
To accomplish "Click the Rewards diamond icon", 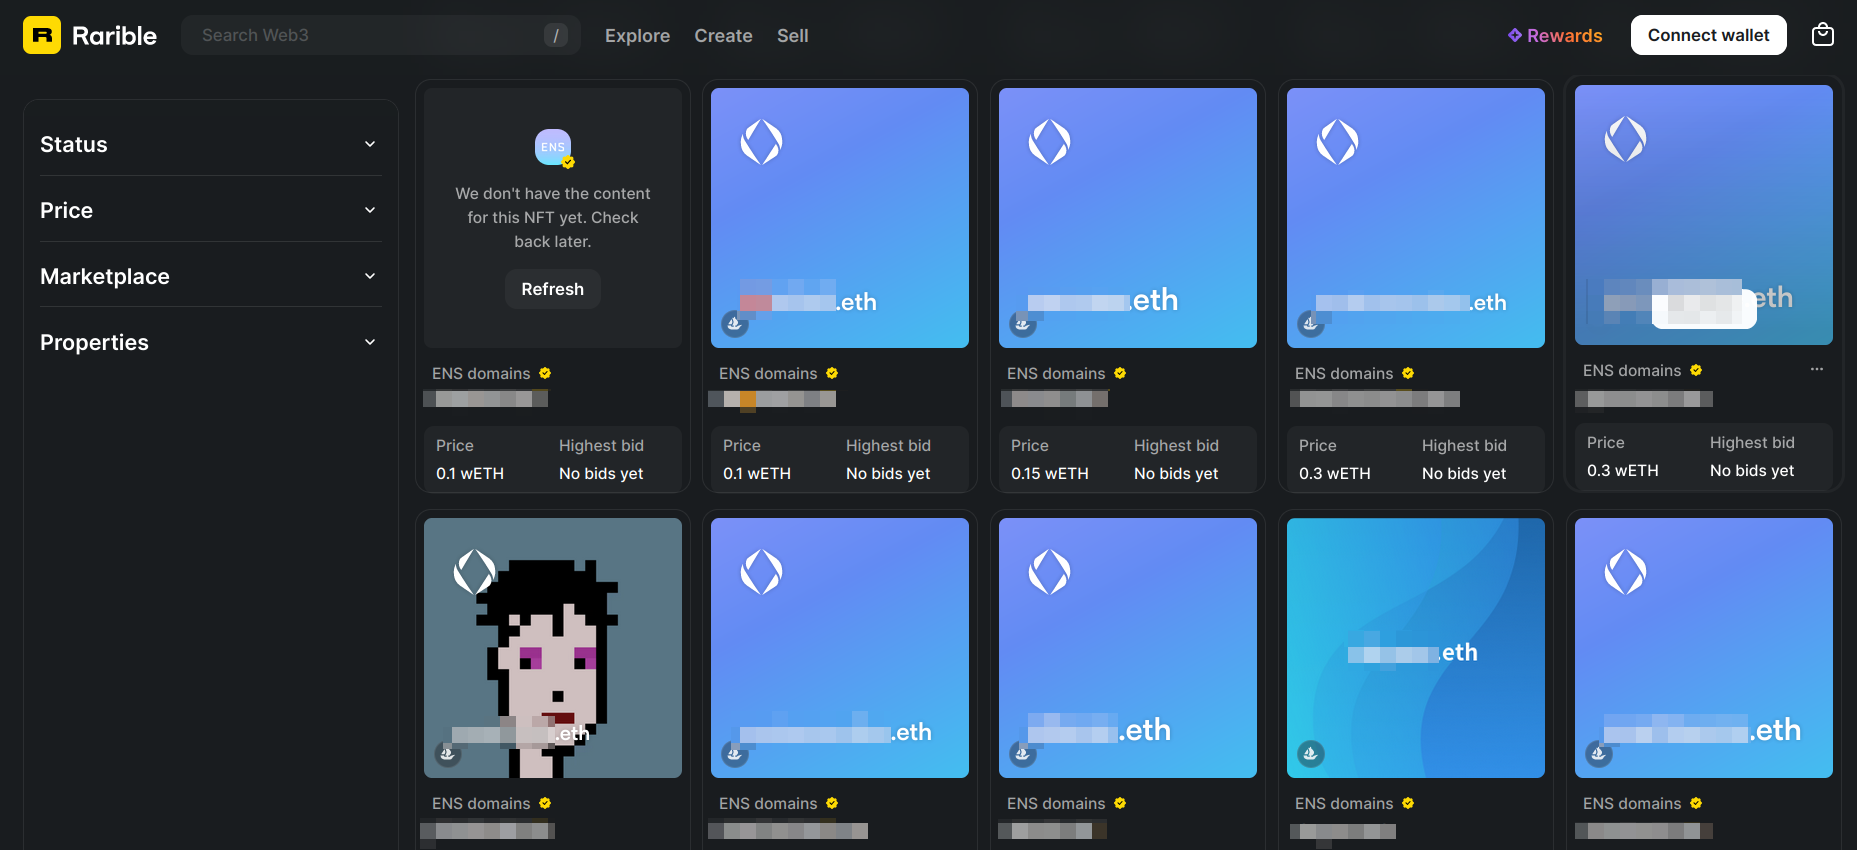I will click(x=1514, y=35).
